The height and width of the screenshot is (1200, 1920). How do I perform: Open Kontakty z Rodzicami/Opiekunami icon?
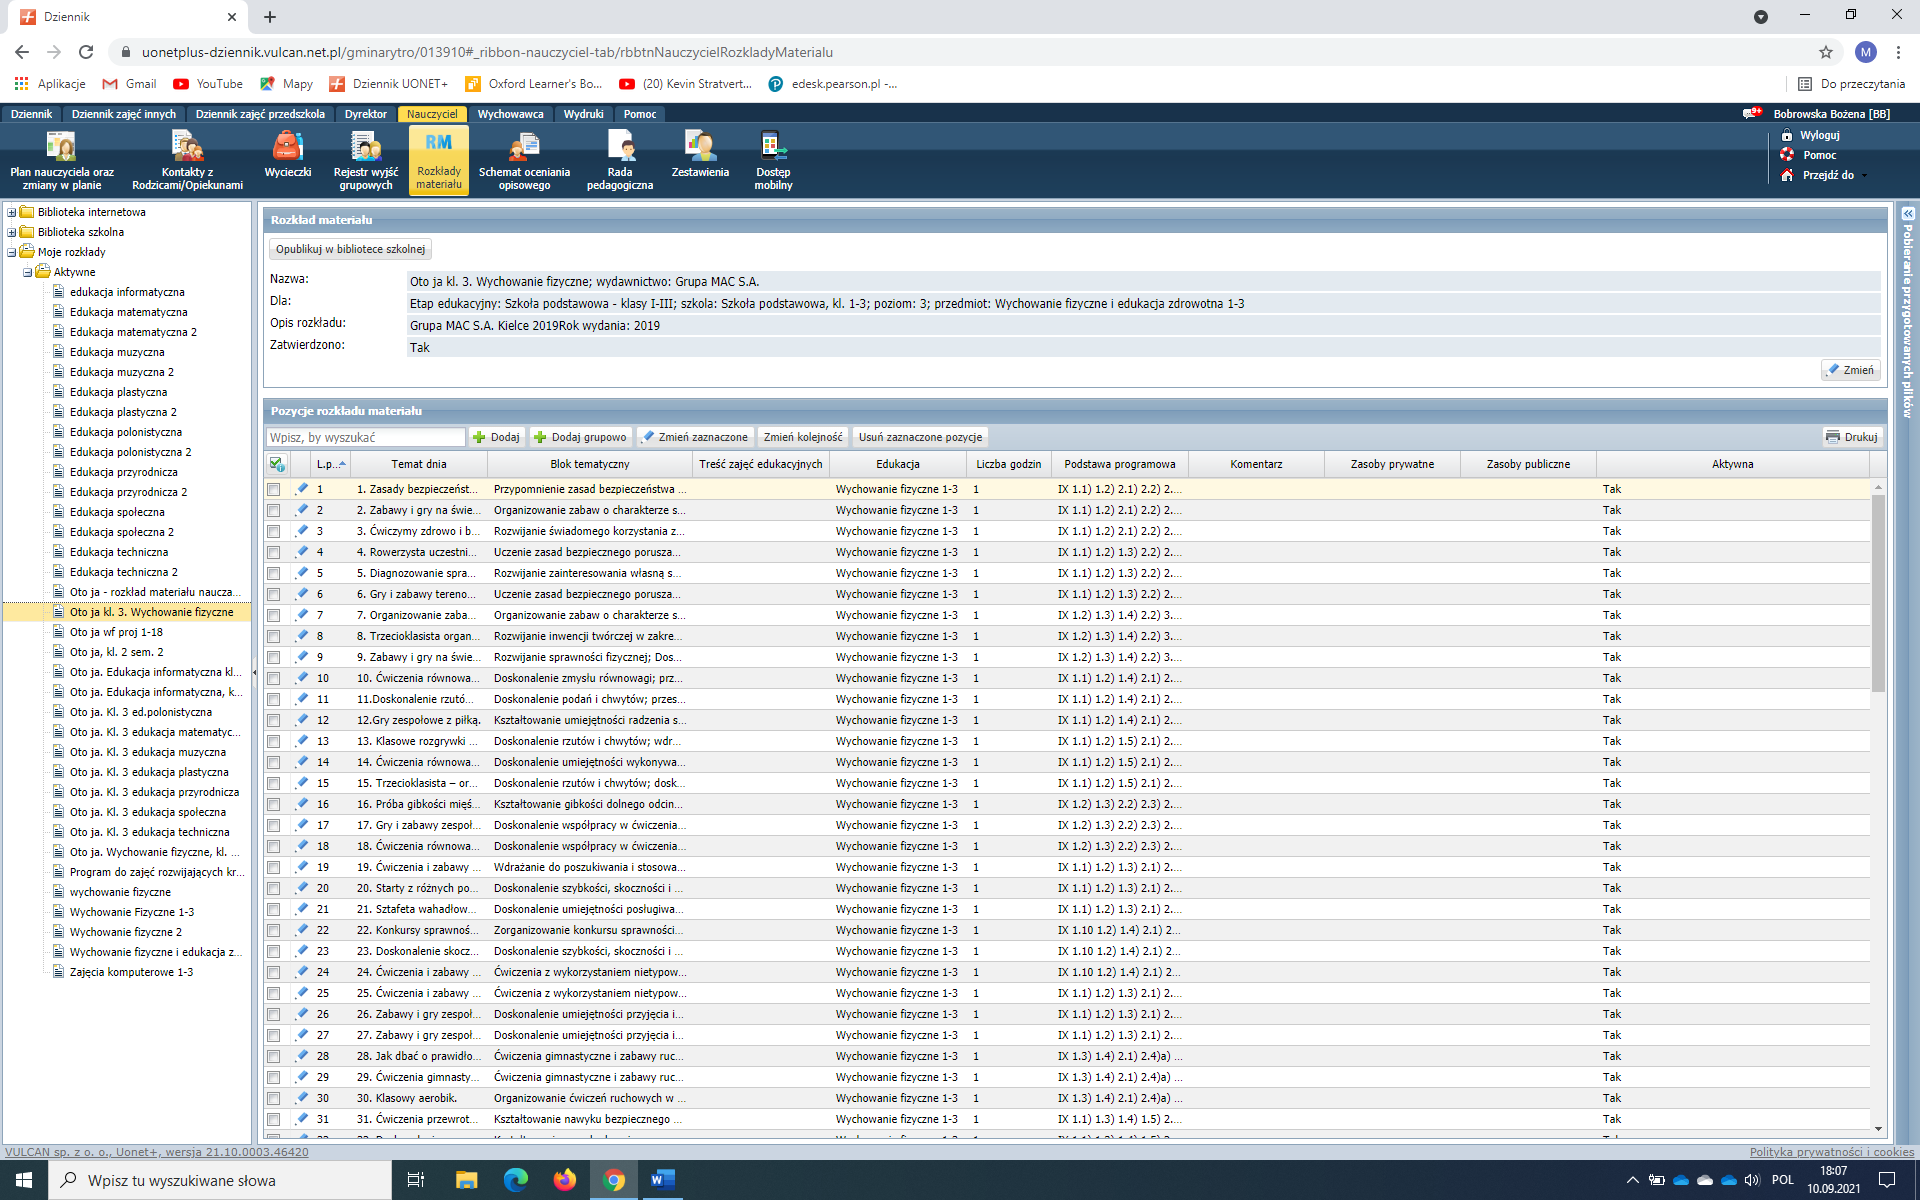click(187, 158)
